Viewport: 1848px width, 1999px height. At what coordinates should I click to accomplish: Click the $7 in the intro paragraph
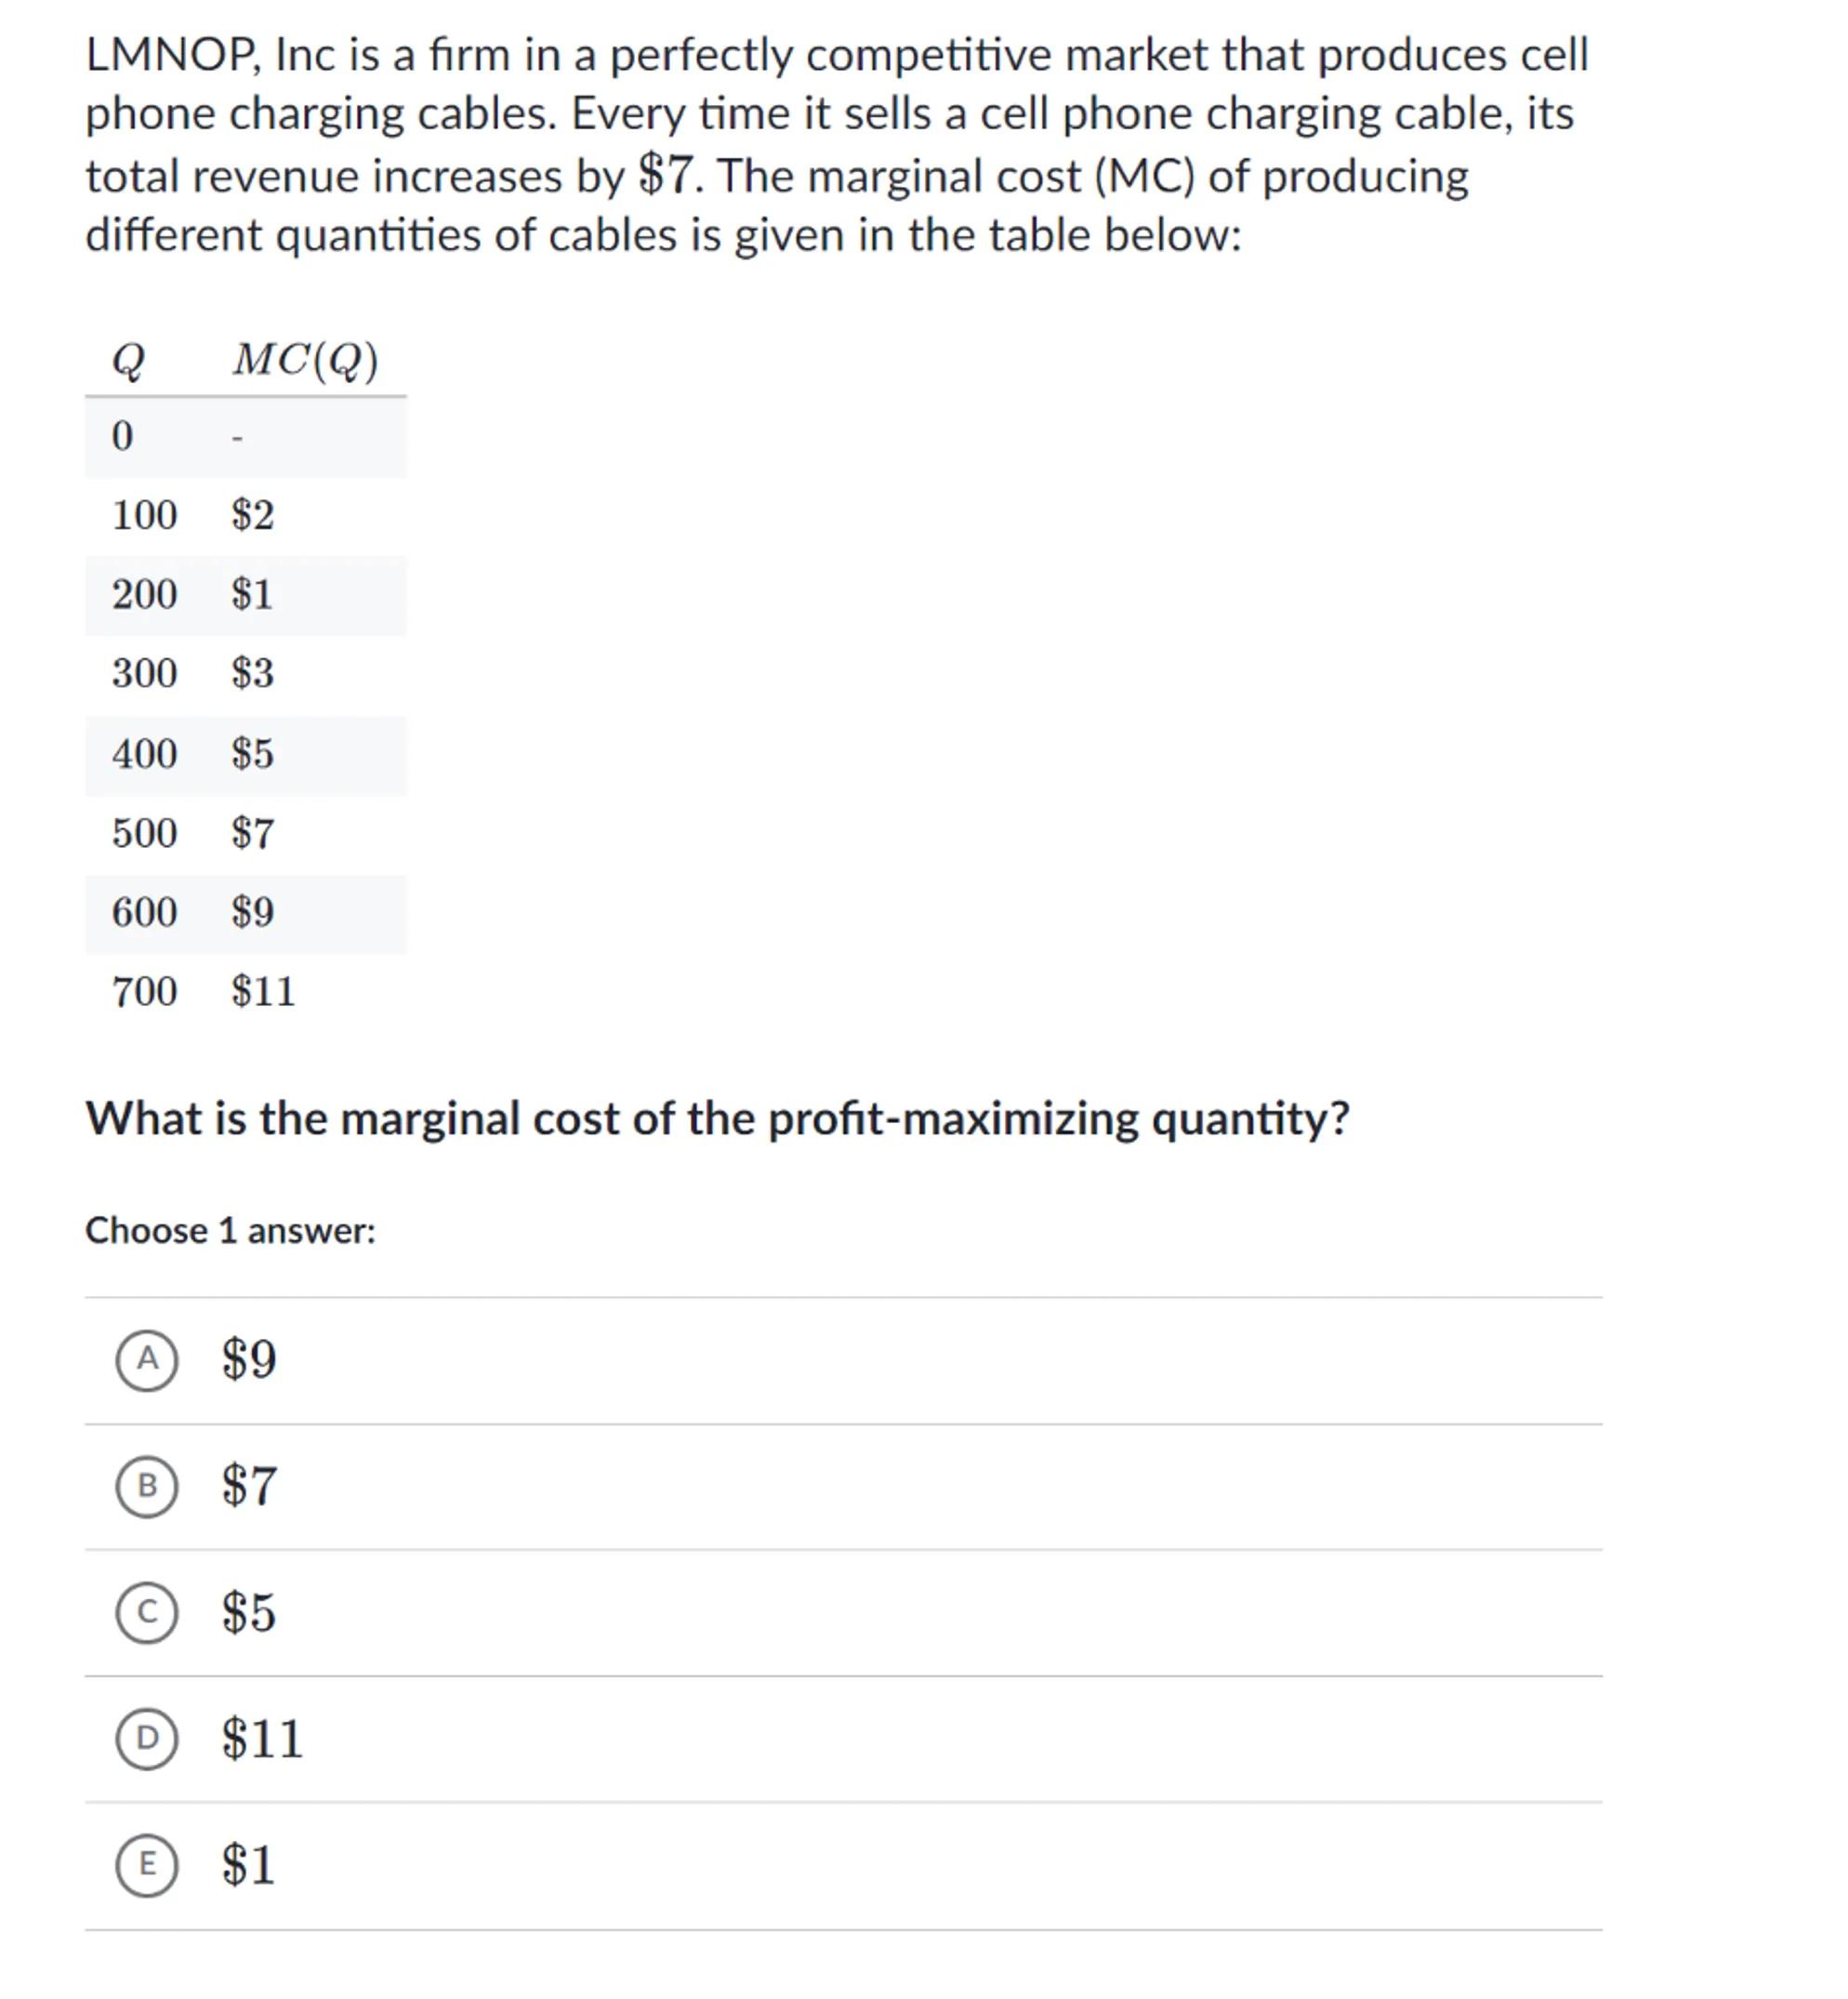coord(665,176)
